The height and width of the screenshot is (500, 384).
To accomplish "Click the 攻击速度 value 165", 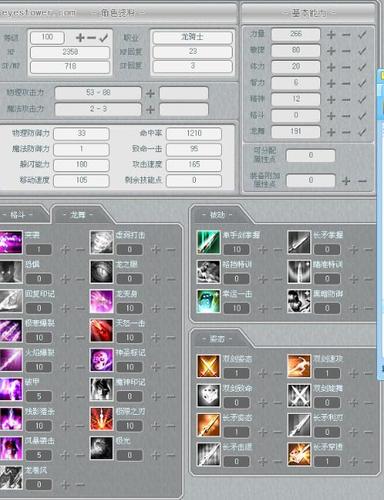I will tap(194, 165).
